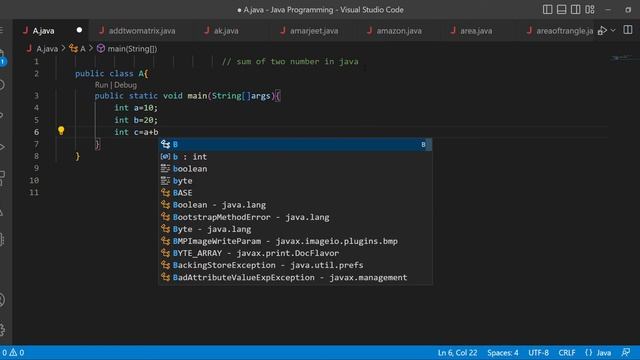
Task: Select suggestion 'b : int'
Action: [295, 156]
